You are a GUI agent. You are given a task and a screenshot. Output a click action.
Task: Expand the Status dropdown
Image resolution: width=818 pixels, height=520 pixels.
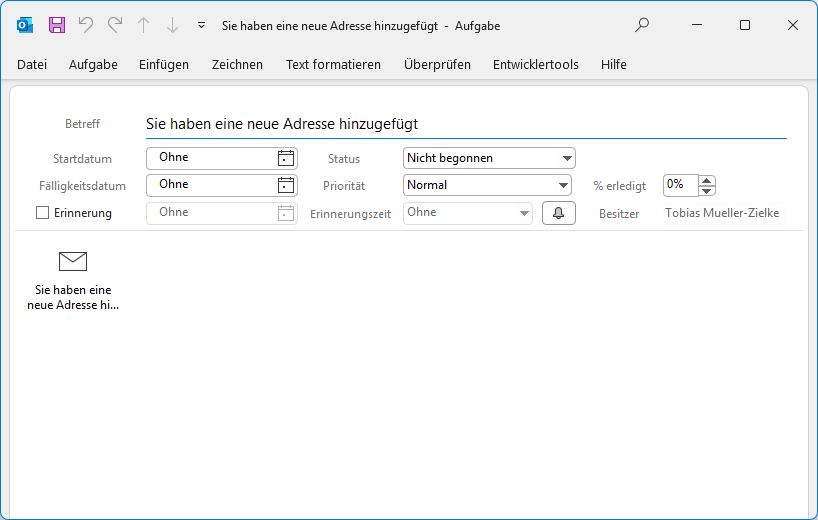coord(567,158)
